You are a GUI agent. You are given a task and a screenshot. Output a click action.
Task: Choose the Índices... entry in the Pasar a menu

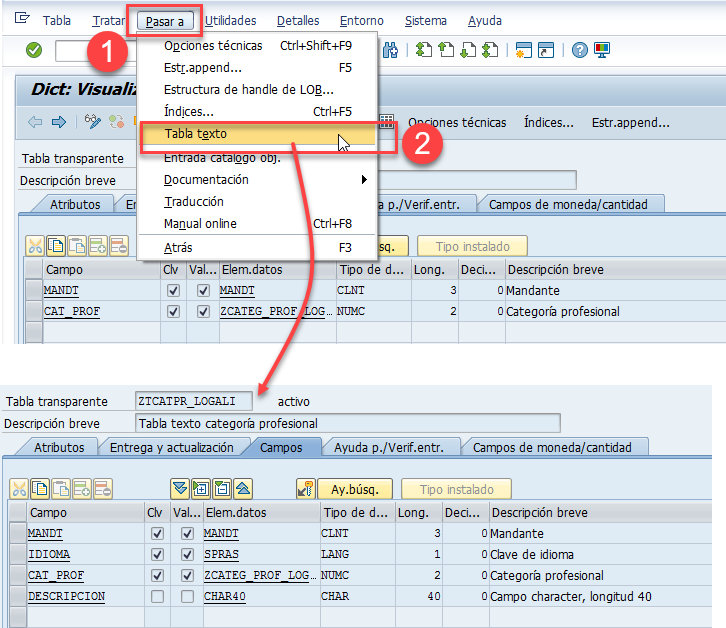coord(258,112)
